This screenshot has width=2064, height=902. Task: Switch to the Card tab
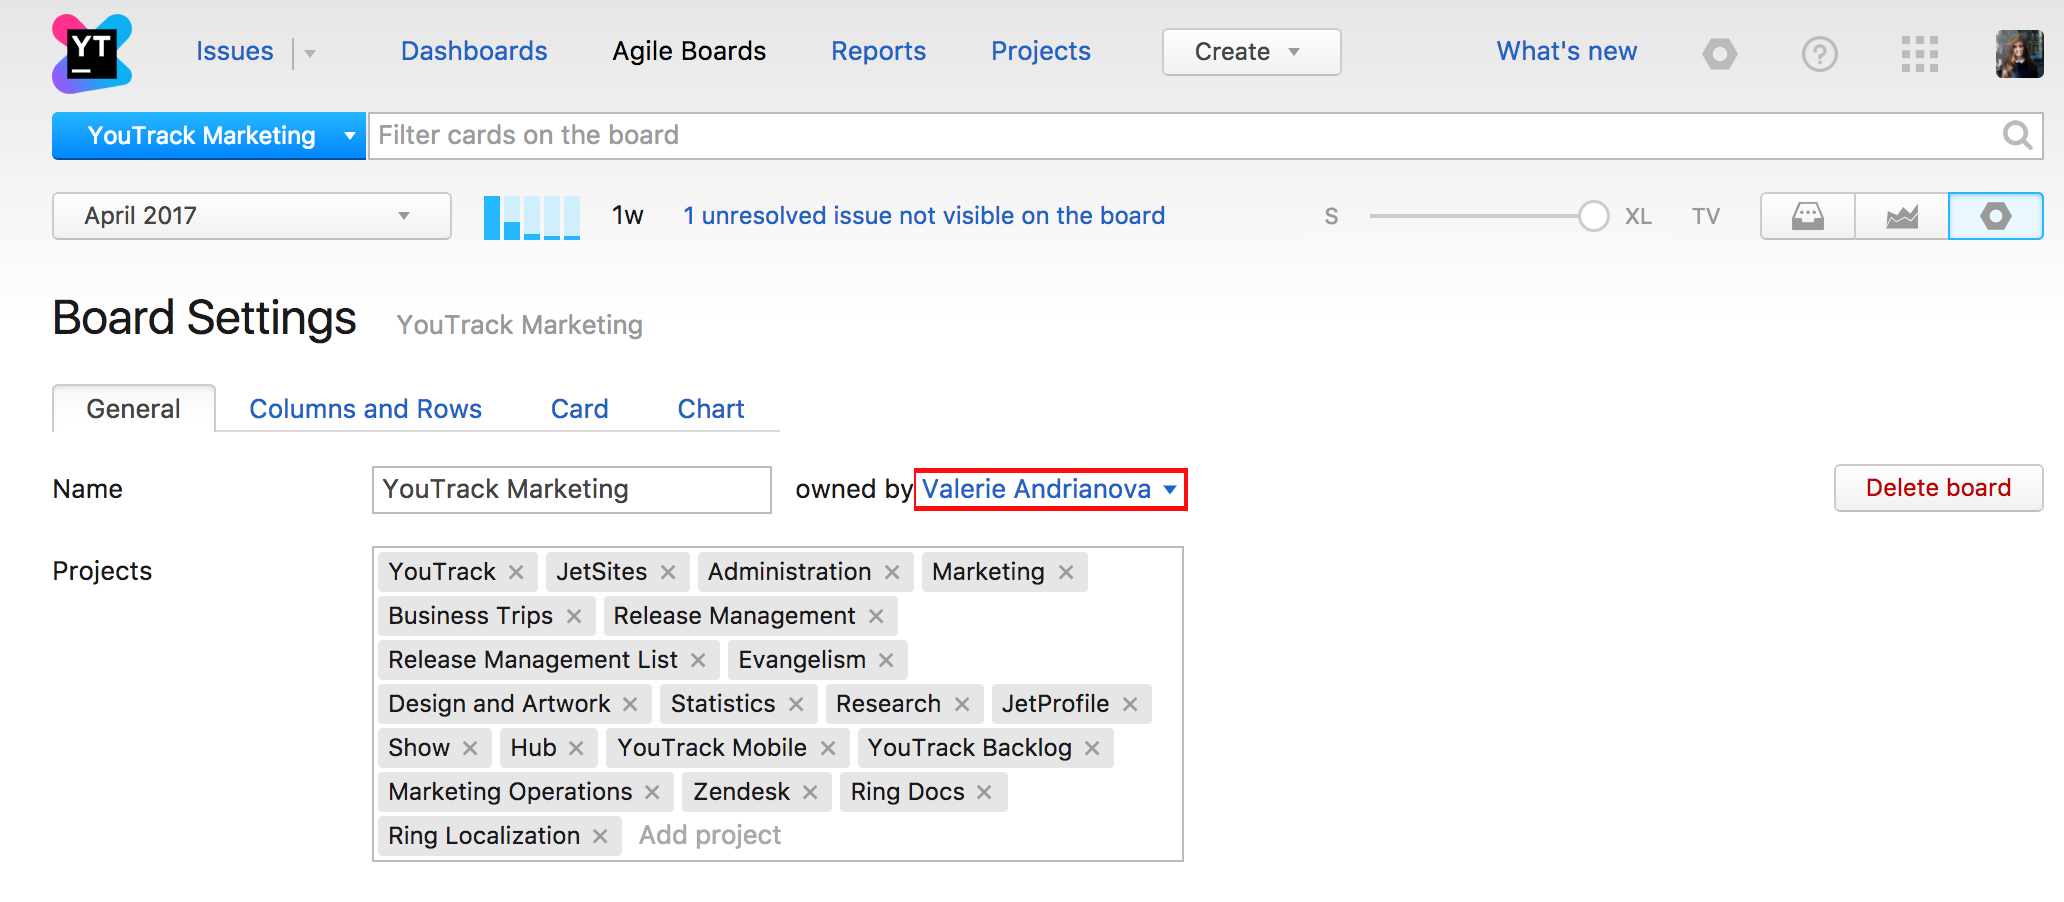[x=580, y=409]
